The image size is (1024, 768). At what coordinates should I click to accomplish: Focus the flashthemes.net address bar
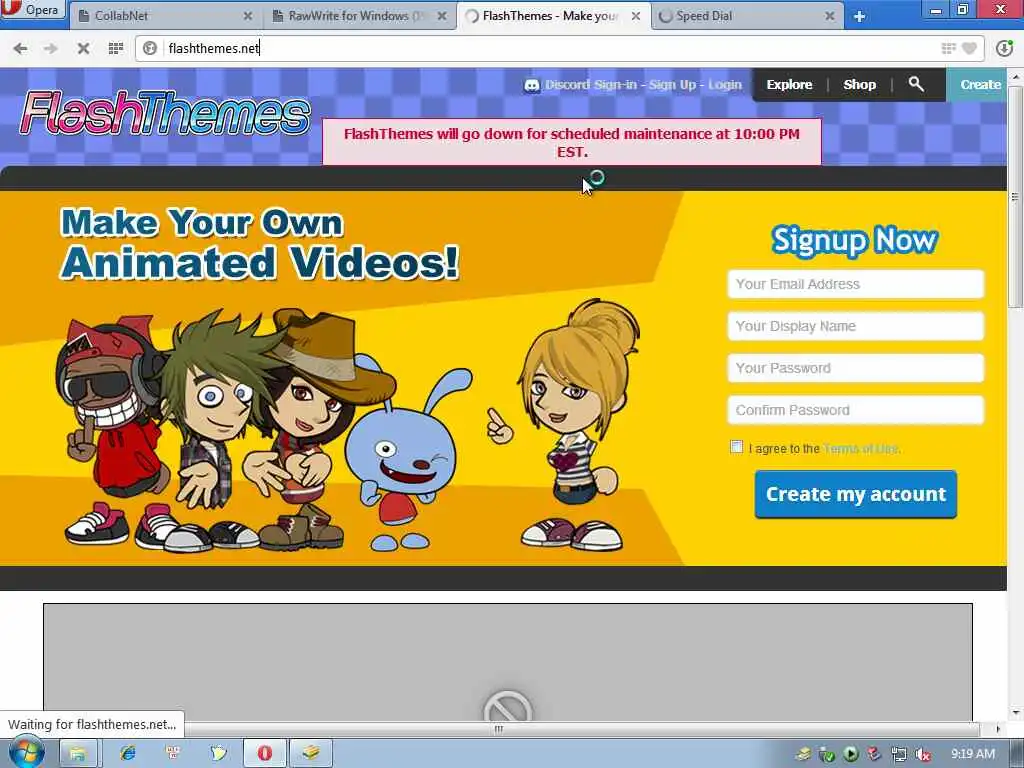[549, 48]
